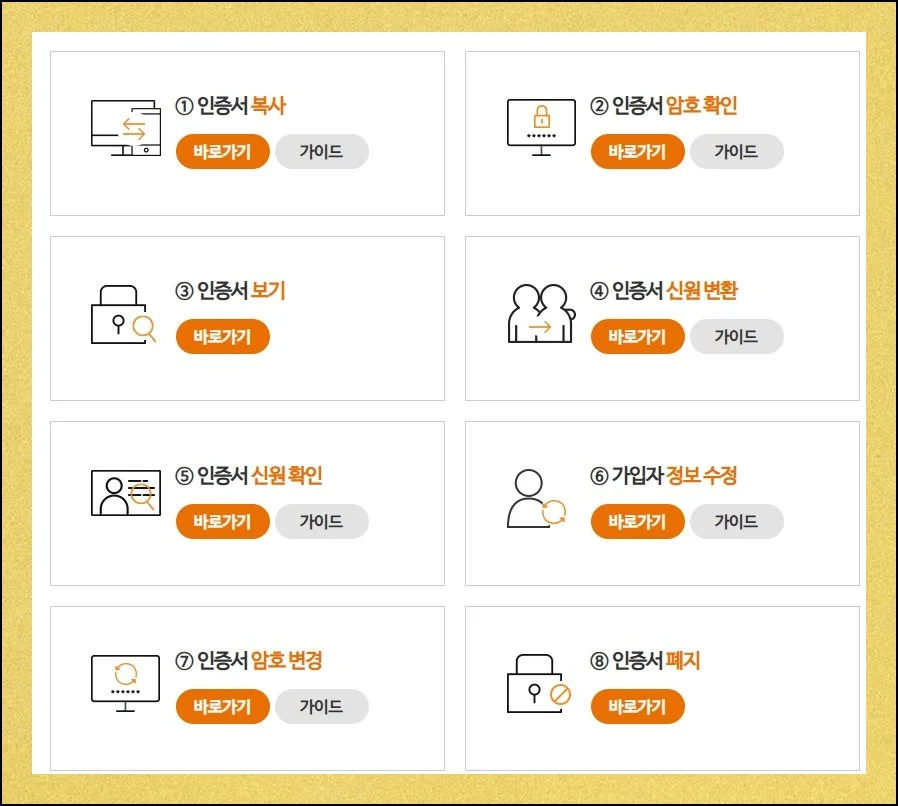The width and height of the screenshot is (898, 806).
Task: Open the 가이드 for 인증서 암호 확인
Action: [x=737, y=152]
